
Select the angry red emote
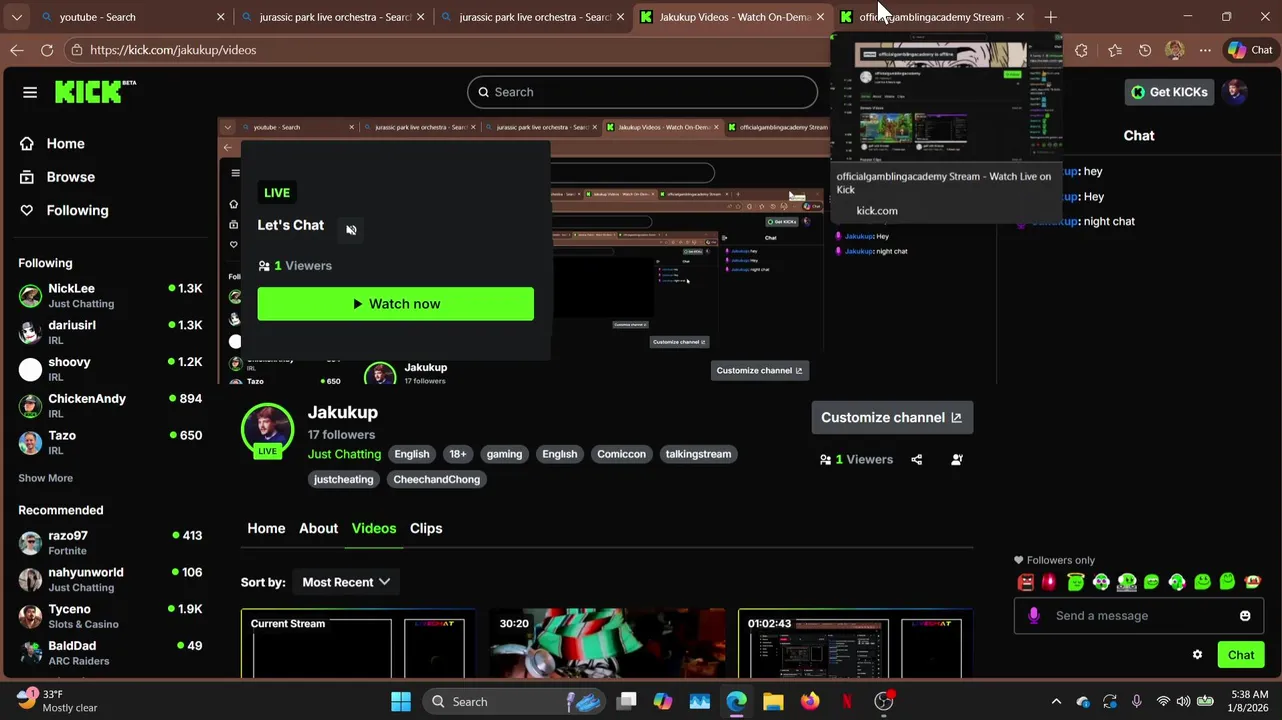click(1025, 582)
